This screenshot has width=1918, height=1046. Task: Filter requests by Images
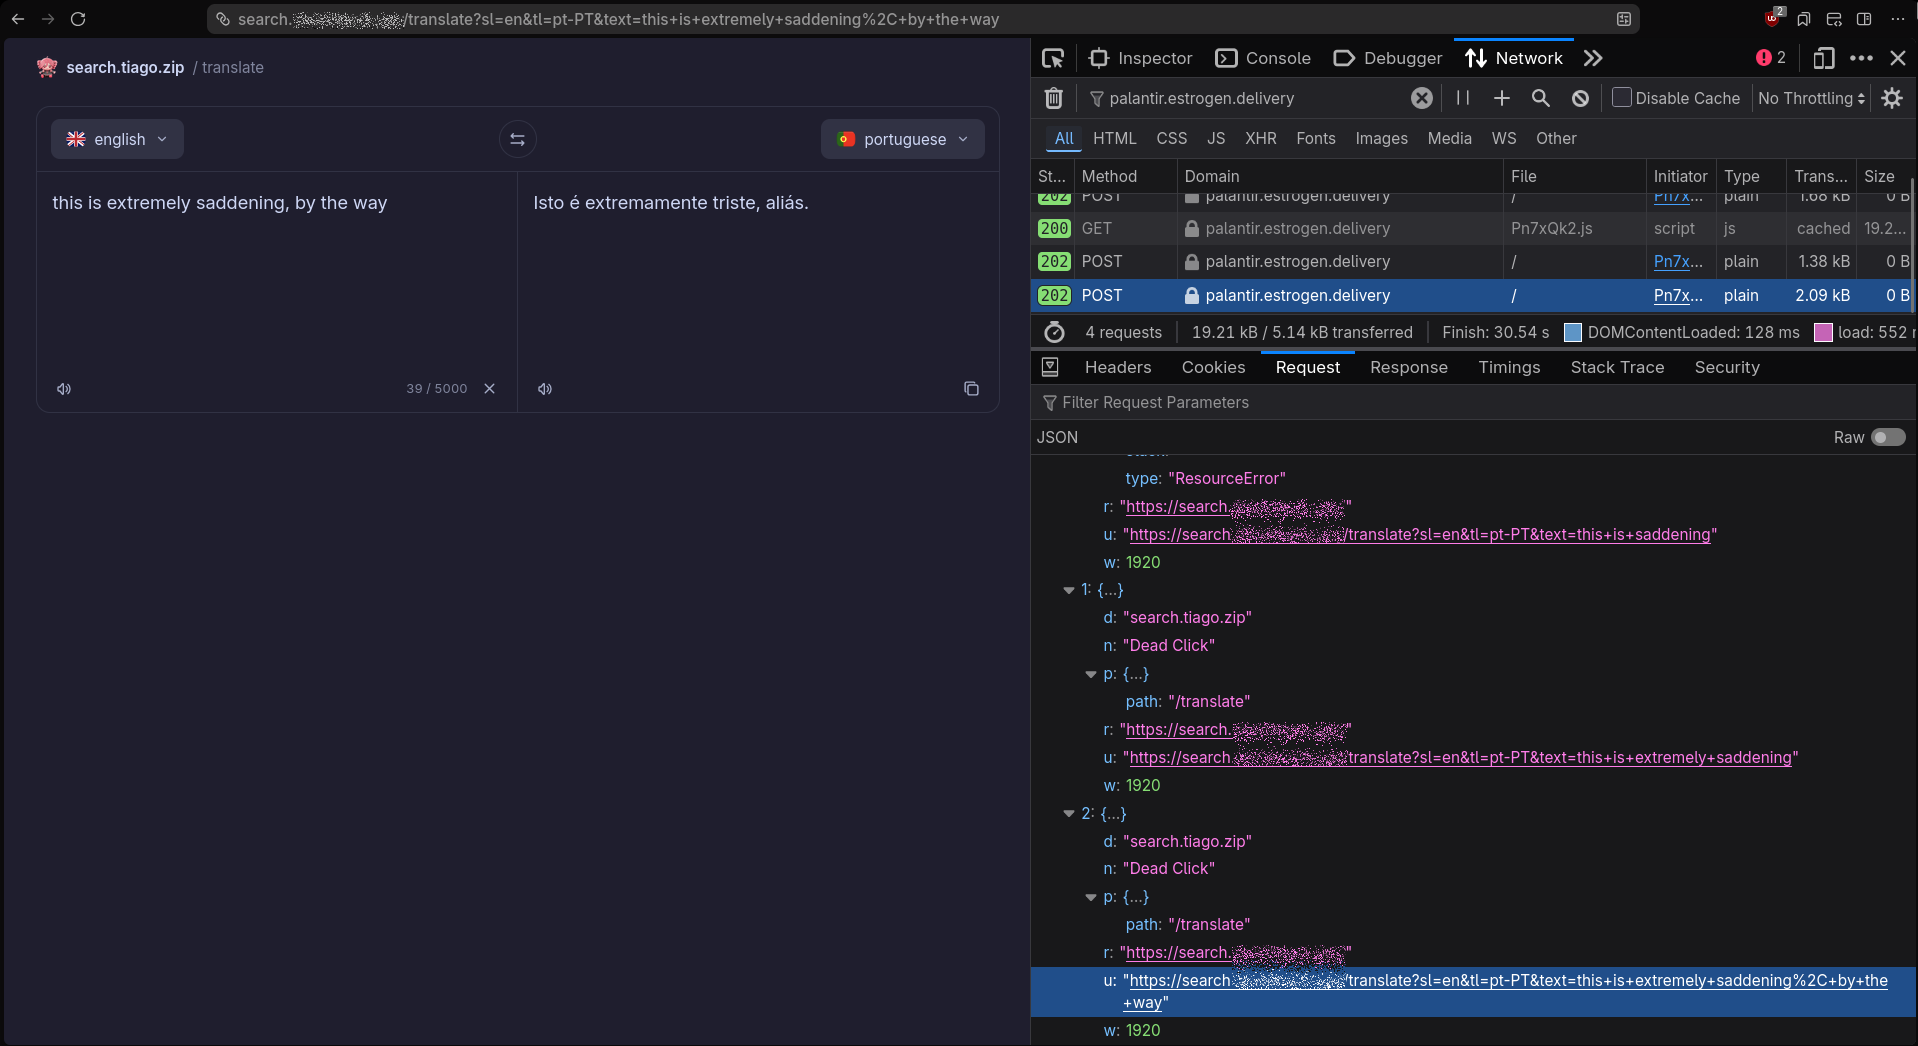tap(1381, 138)
